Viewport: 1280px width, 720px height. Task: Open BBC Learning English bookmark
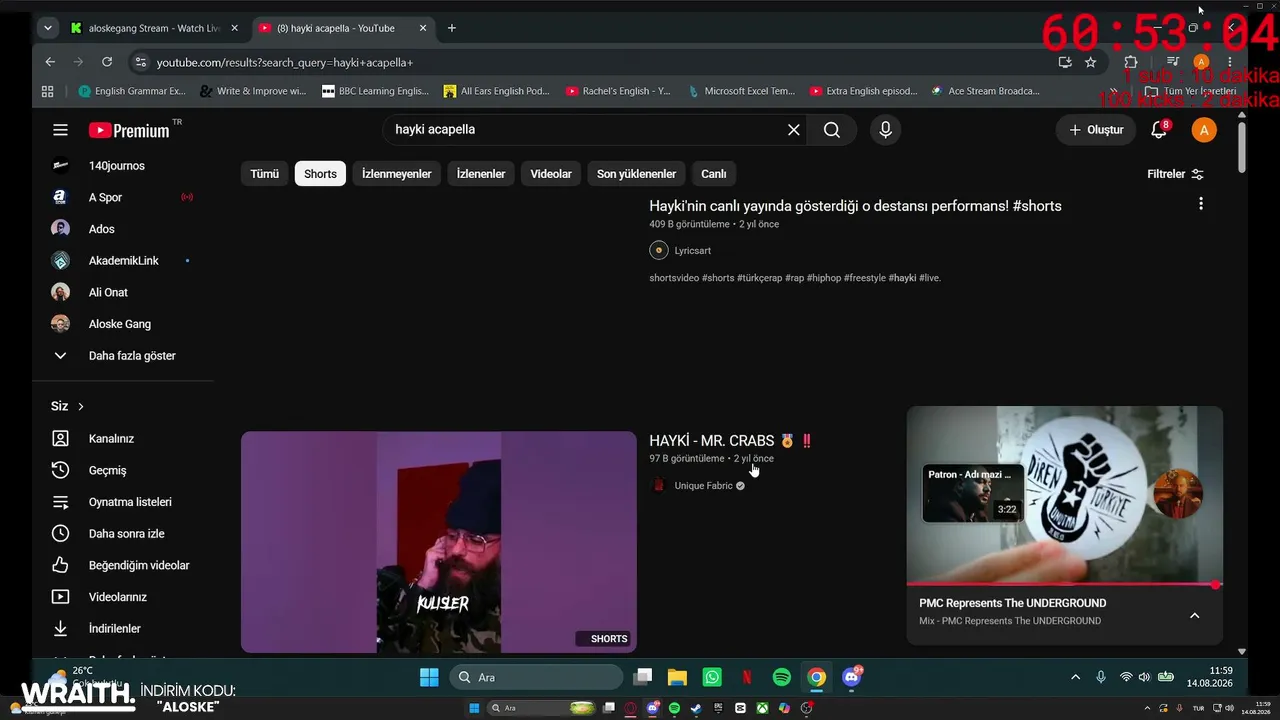click(375, 91)
